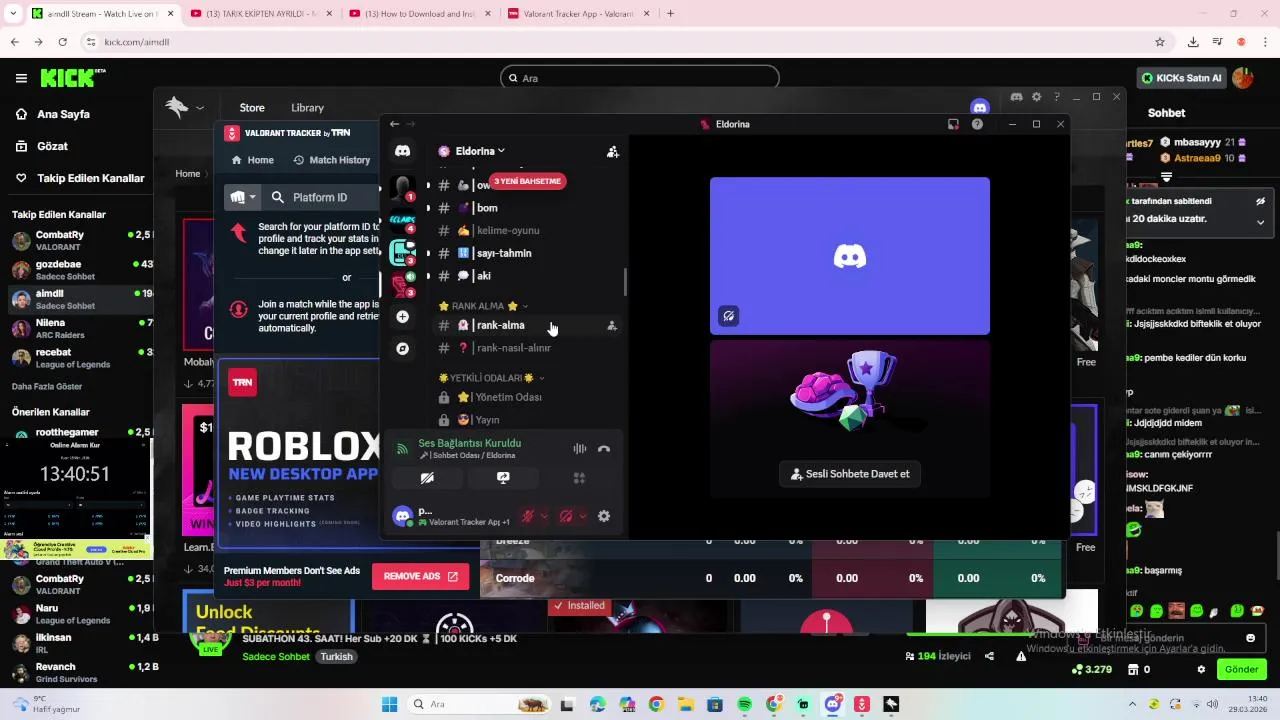Share your screen in Discord voice panel

pyautogui.click(x=503, y=478)
